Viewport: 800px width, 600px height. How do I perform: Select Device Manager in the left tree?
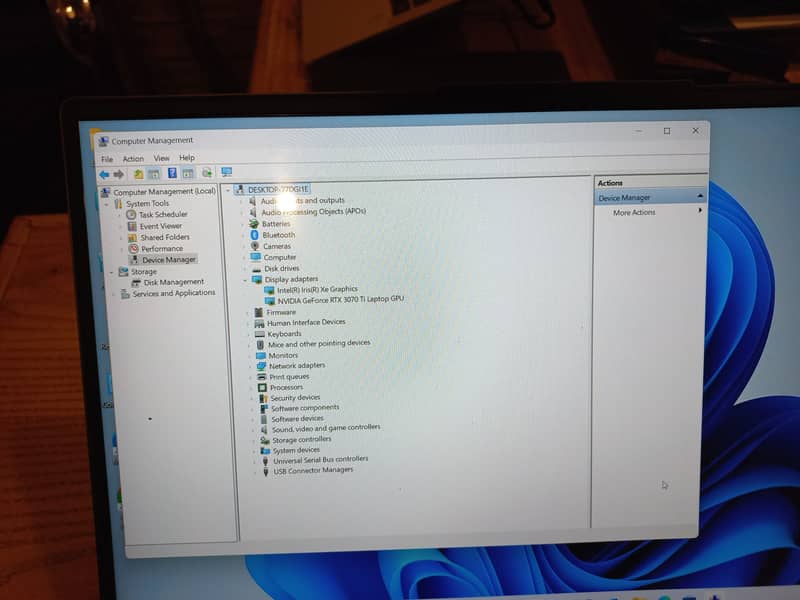click(169, 260)
